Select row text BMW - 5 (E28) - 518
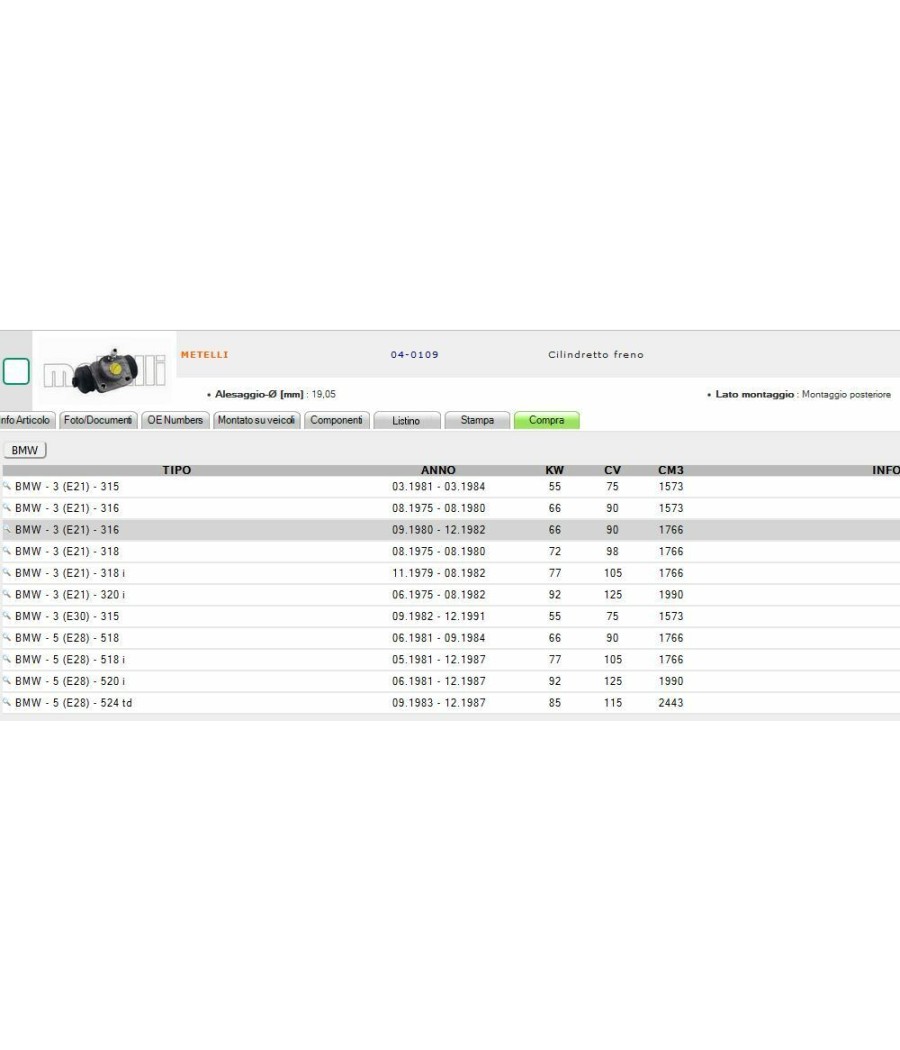Screen dimensions: 900x1050 pos(67,638)
